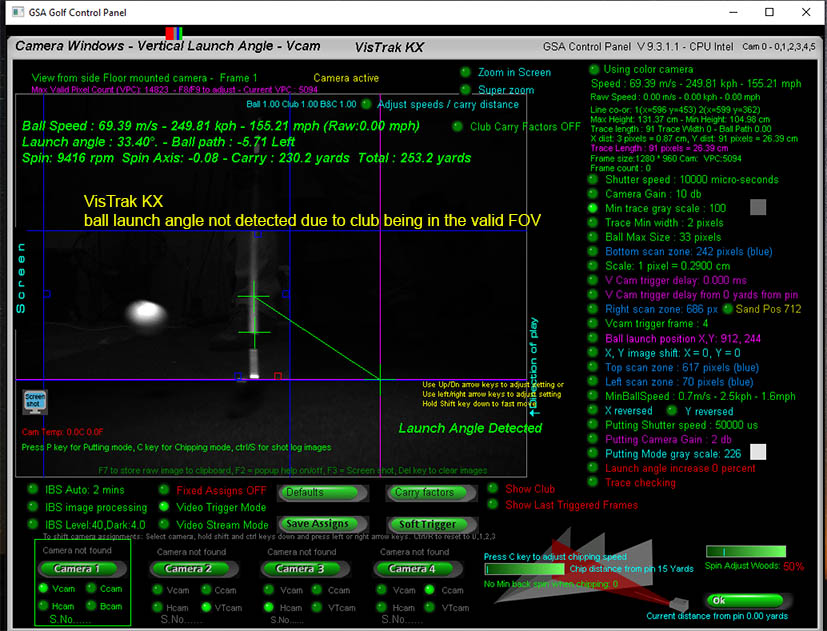
Task: Toggle Show Last Triggered Frames
Action: (x=493, y=505)
